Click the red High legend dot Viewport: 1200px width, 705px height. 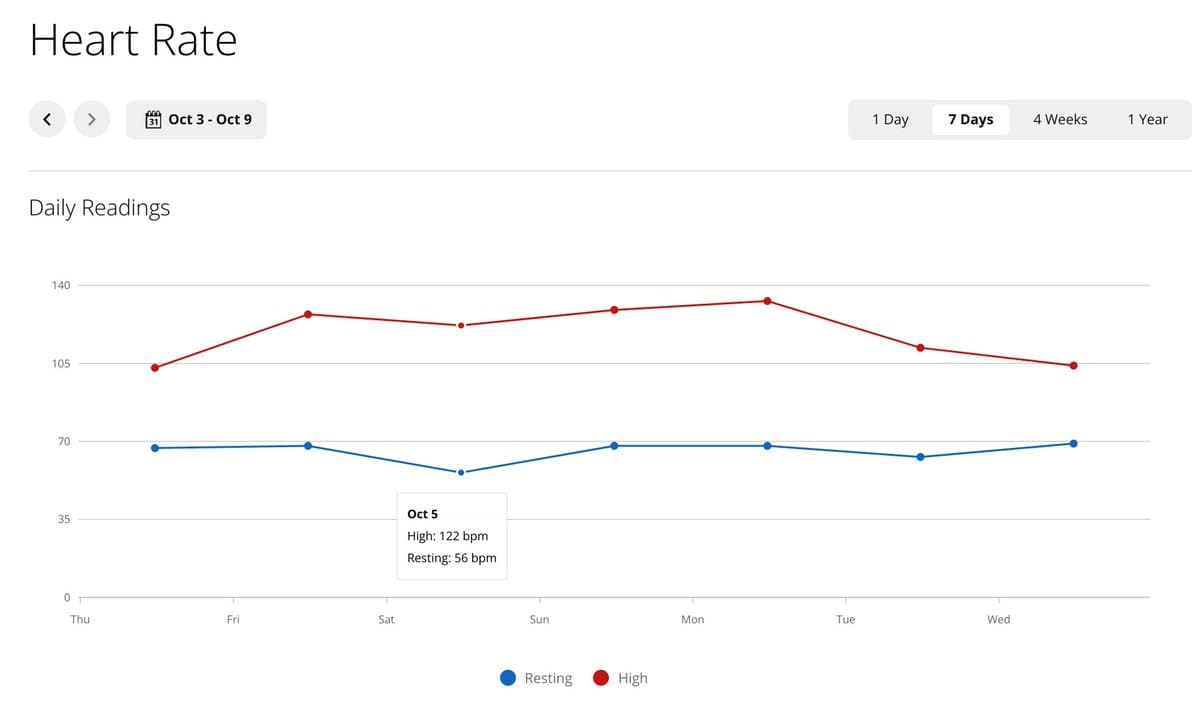tap(601, 678)
